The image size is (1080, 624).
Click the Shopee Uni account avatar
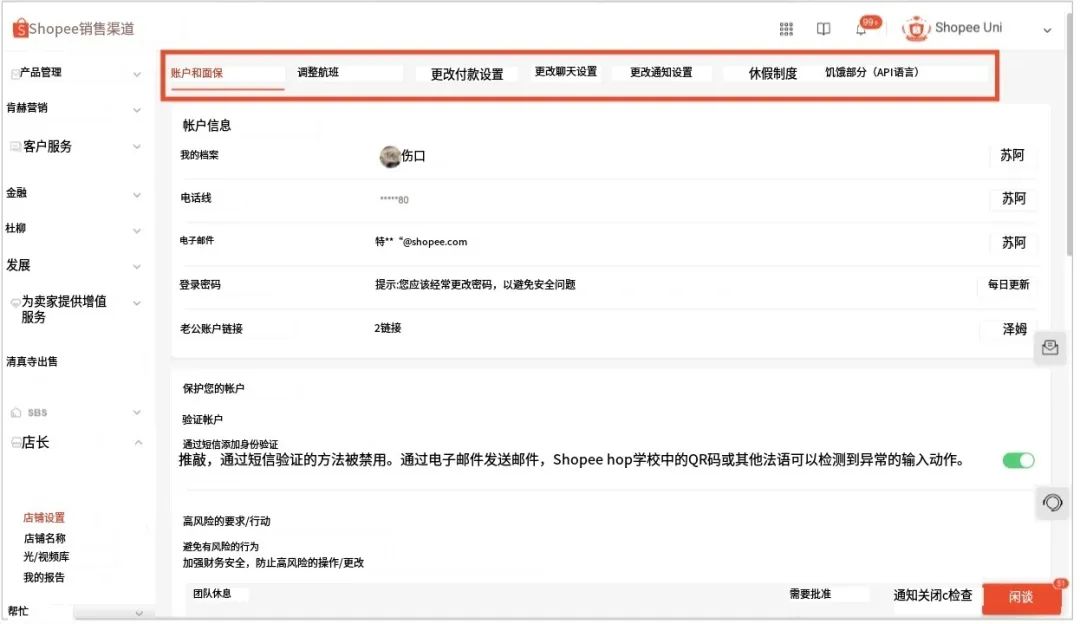pyautogui.click(x=915, y=29)
